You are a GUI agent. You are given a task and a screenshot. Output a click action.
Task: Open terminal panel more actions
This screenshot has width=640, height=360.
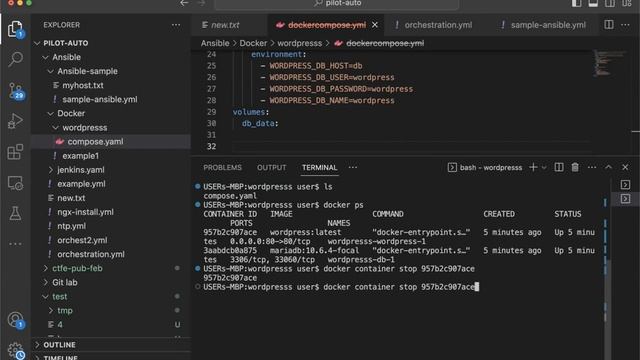(x=592, y=167)
